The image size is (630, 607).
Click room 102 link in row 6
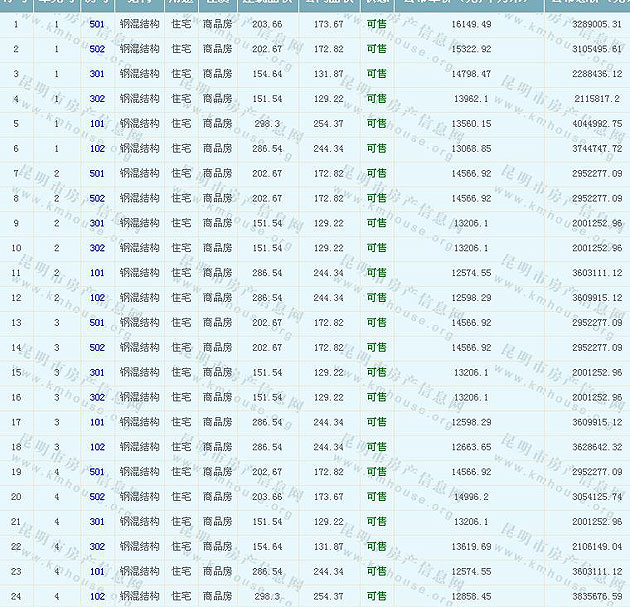click(x=97, y=148)
